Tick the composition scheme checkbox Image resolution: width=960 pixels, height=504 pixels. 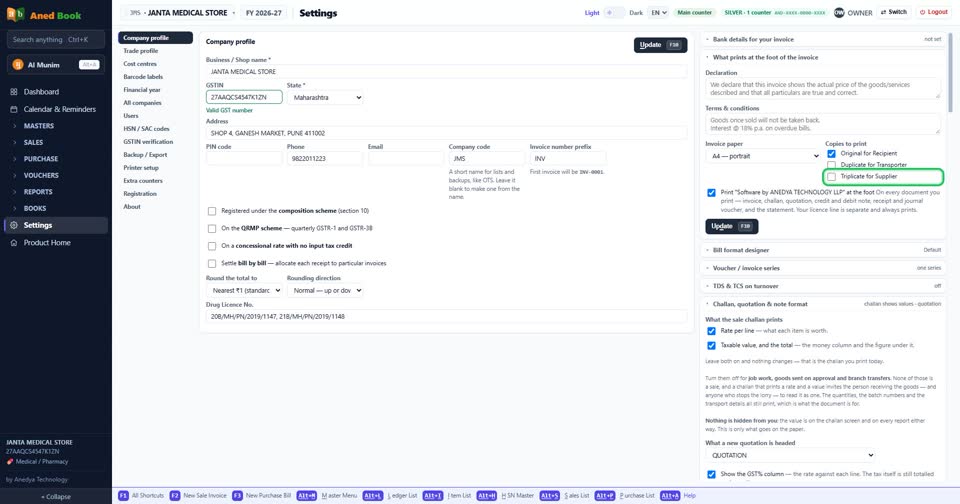click(212, 211)
